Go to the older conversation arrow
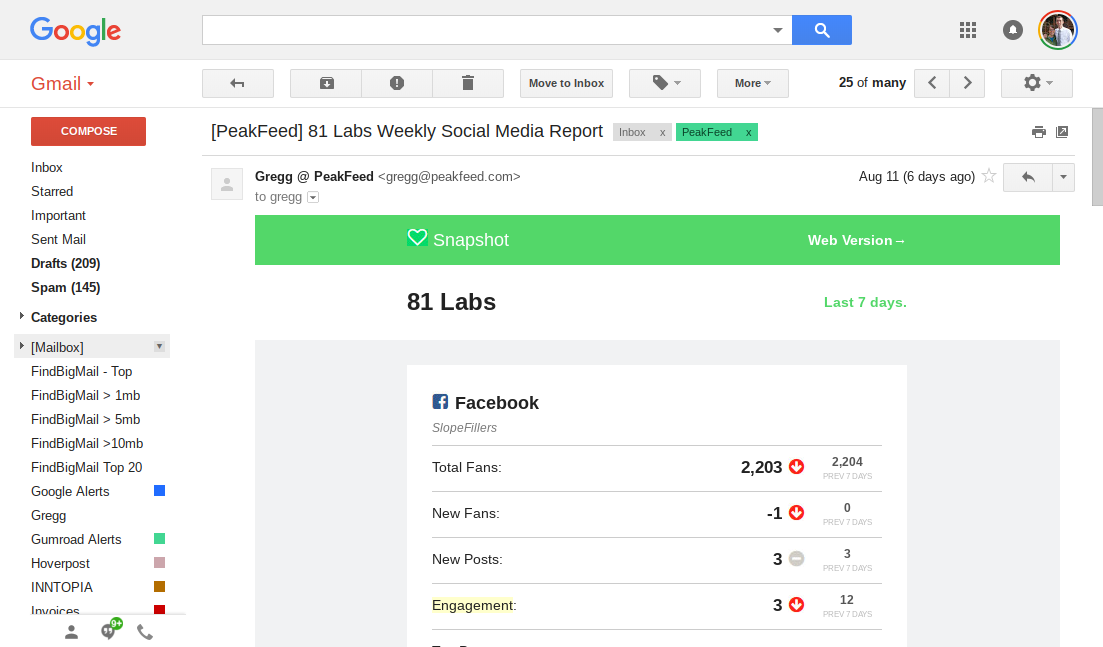The image size is (1103, 647). click(967, 83)
